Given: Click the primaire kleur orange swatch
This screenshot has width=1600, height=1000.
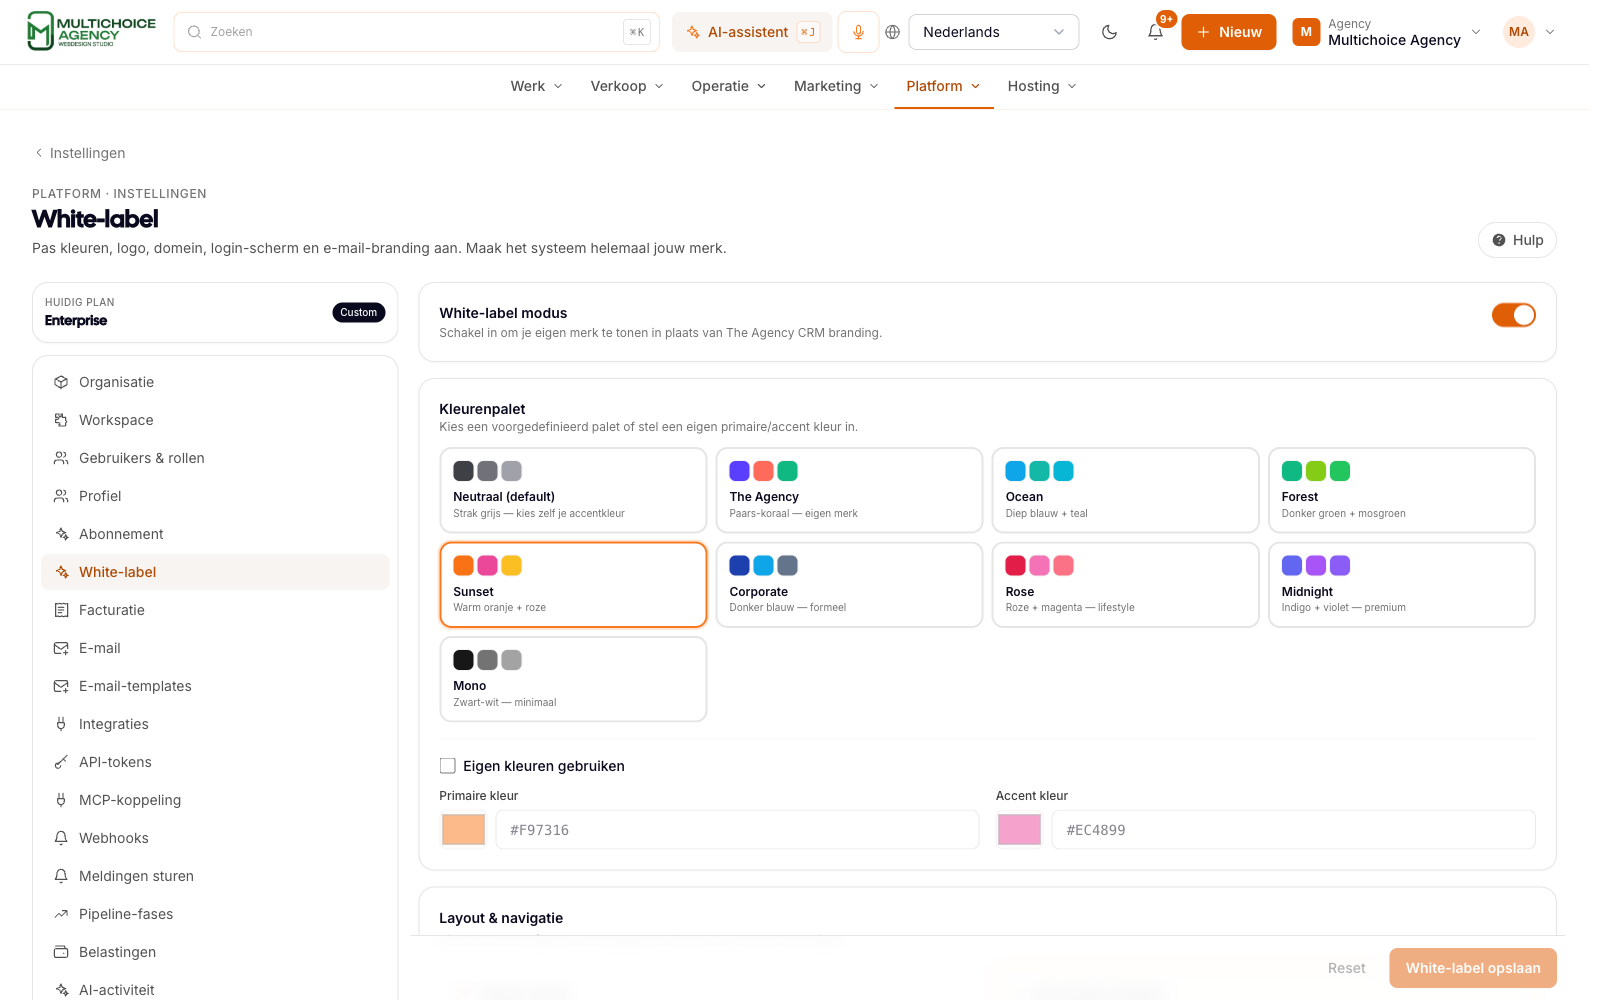Looking at the screenshot, I should (463, 830).
